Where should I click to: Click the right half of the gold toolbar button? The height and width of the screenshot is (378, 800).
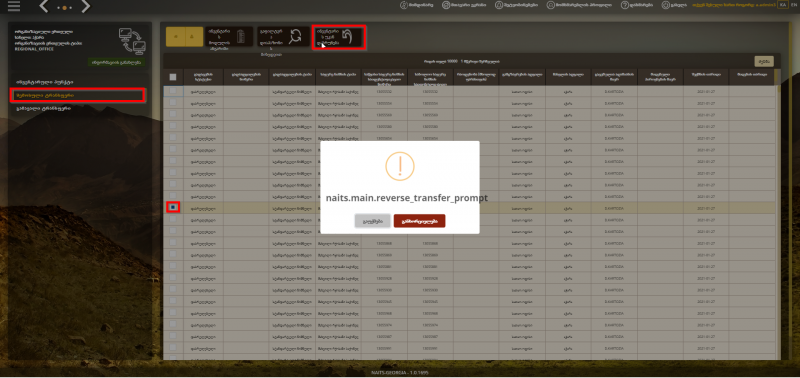point(194,37)
